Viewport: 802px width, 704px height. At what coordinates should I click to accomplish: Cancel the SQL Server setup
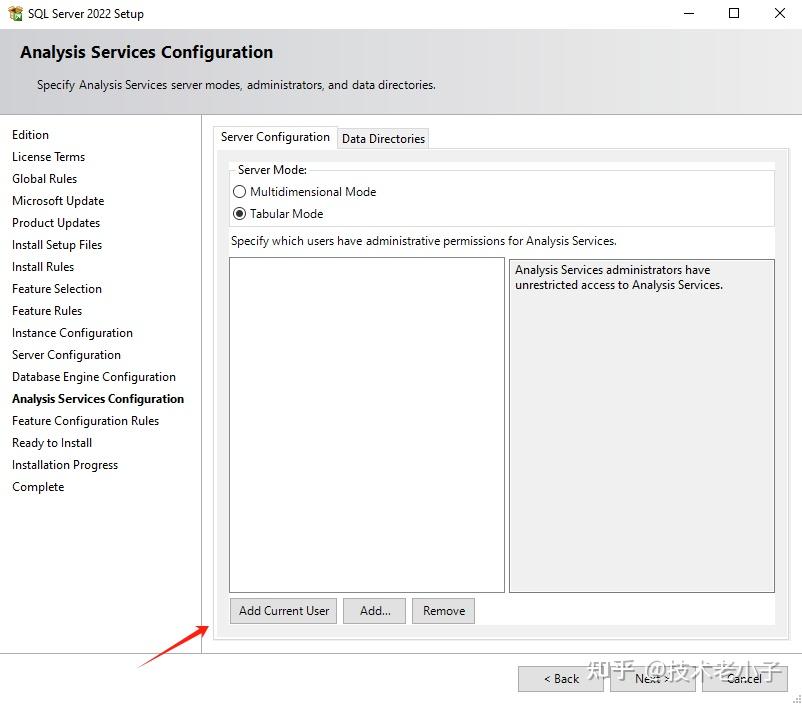point(744,679)
